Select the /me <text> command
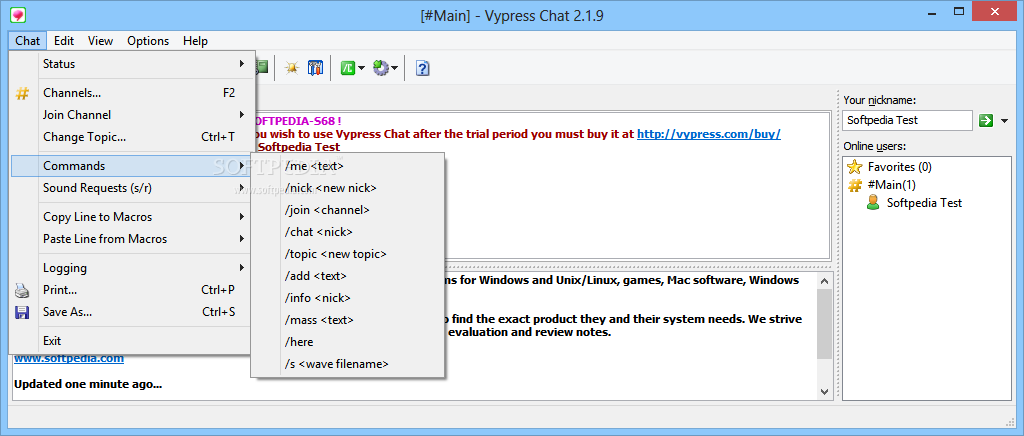Image resolution: width=1024 pixels, height=436 pixels. tap(348, 166)
